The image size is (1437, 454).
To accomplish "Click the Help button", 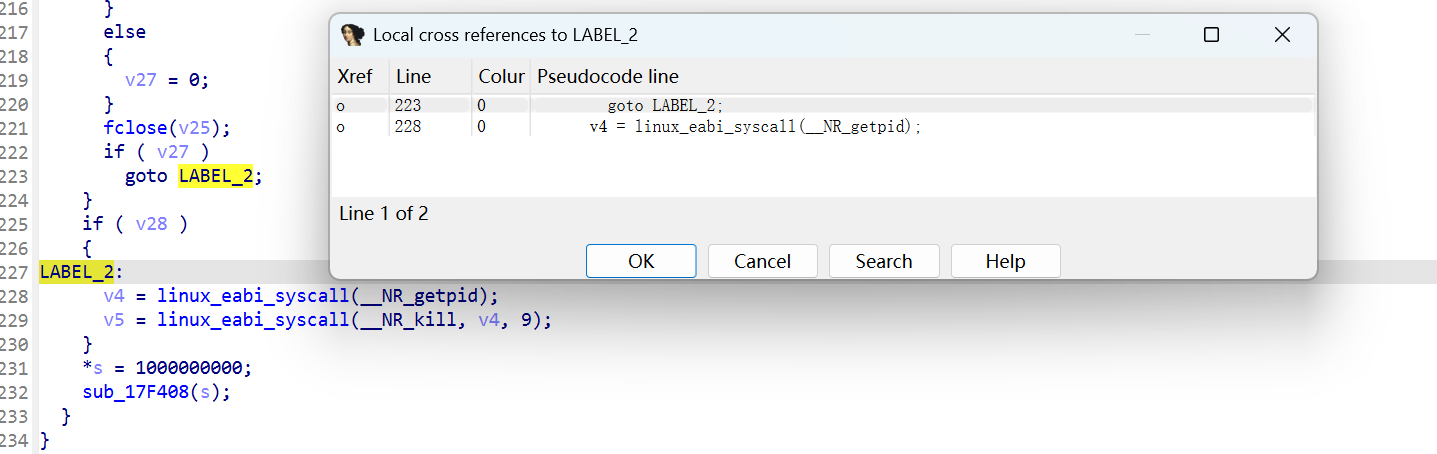I will coord(1005,261).
